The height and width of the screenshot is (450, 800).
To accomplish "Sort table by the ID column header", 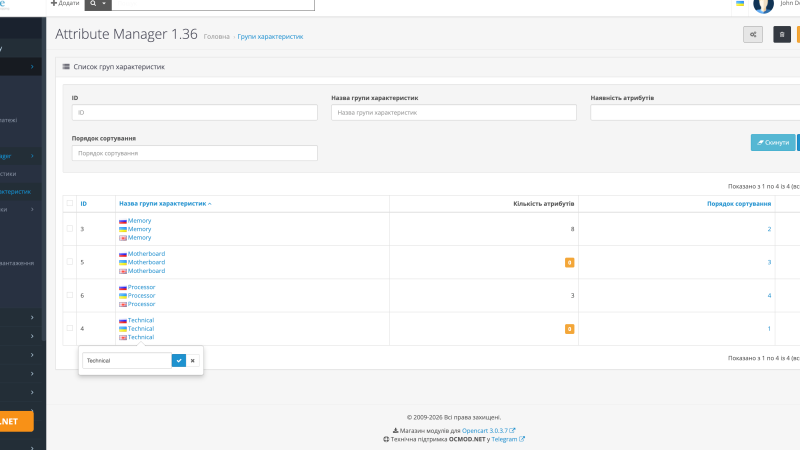I will (84, 204).
